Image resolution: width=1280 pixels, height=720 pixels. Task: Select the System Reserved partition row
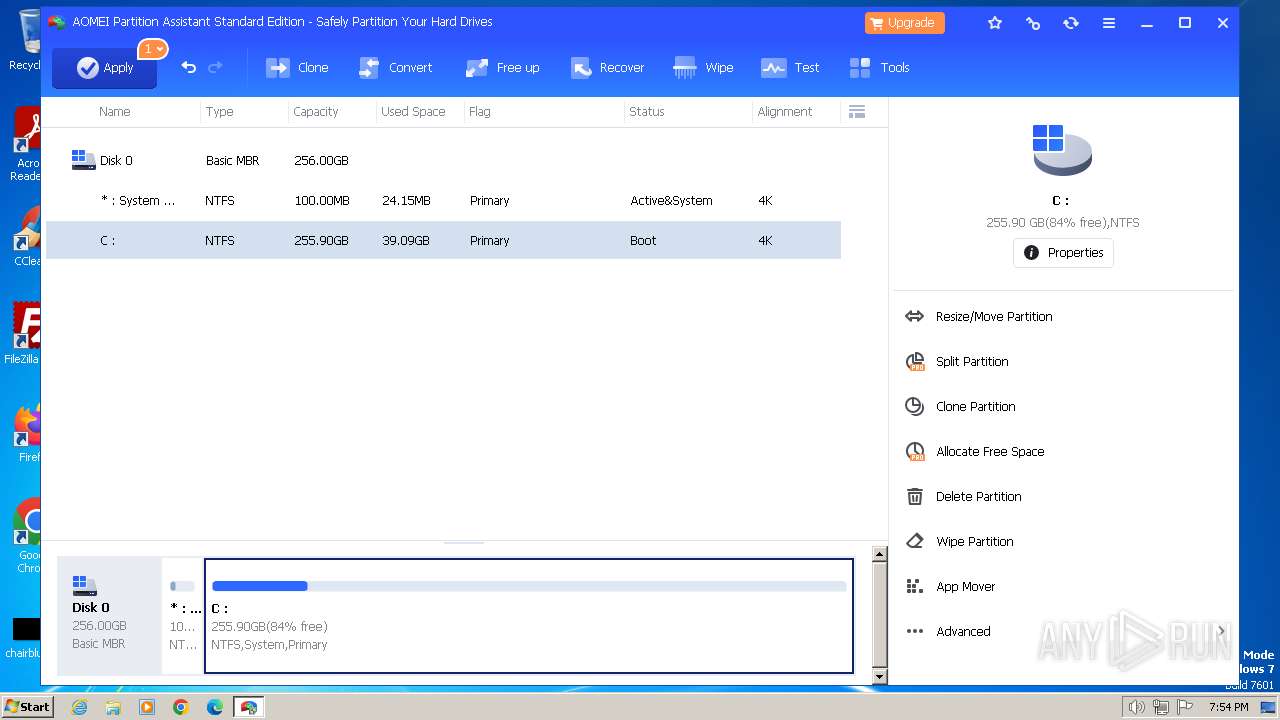(443, 200)
